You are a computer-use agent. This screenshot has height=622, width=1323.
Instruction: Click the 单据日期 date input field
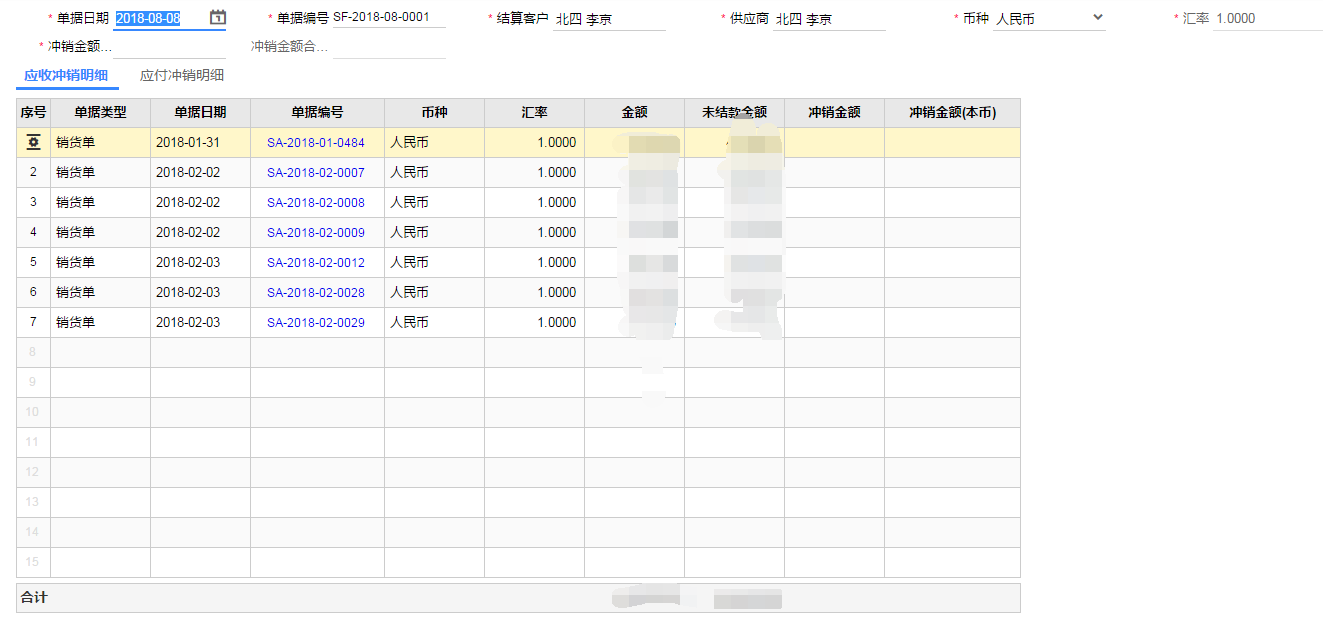point(160,19)
